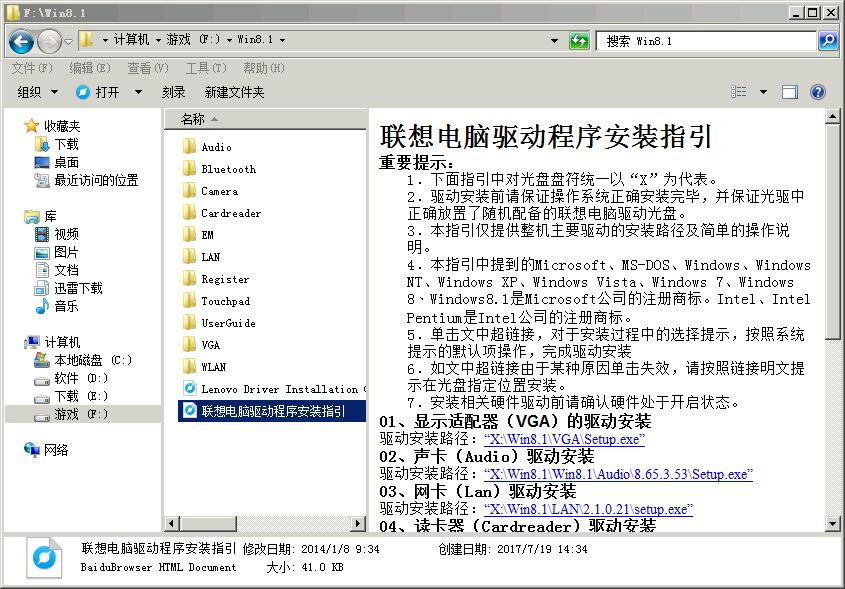Open the recent pages dropdown beside Forward
Image resolution: width=845 pixels, height=589 pixels.
tap(68, 41)
